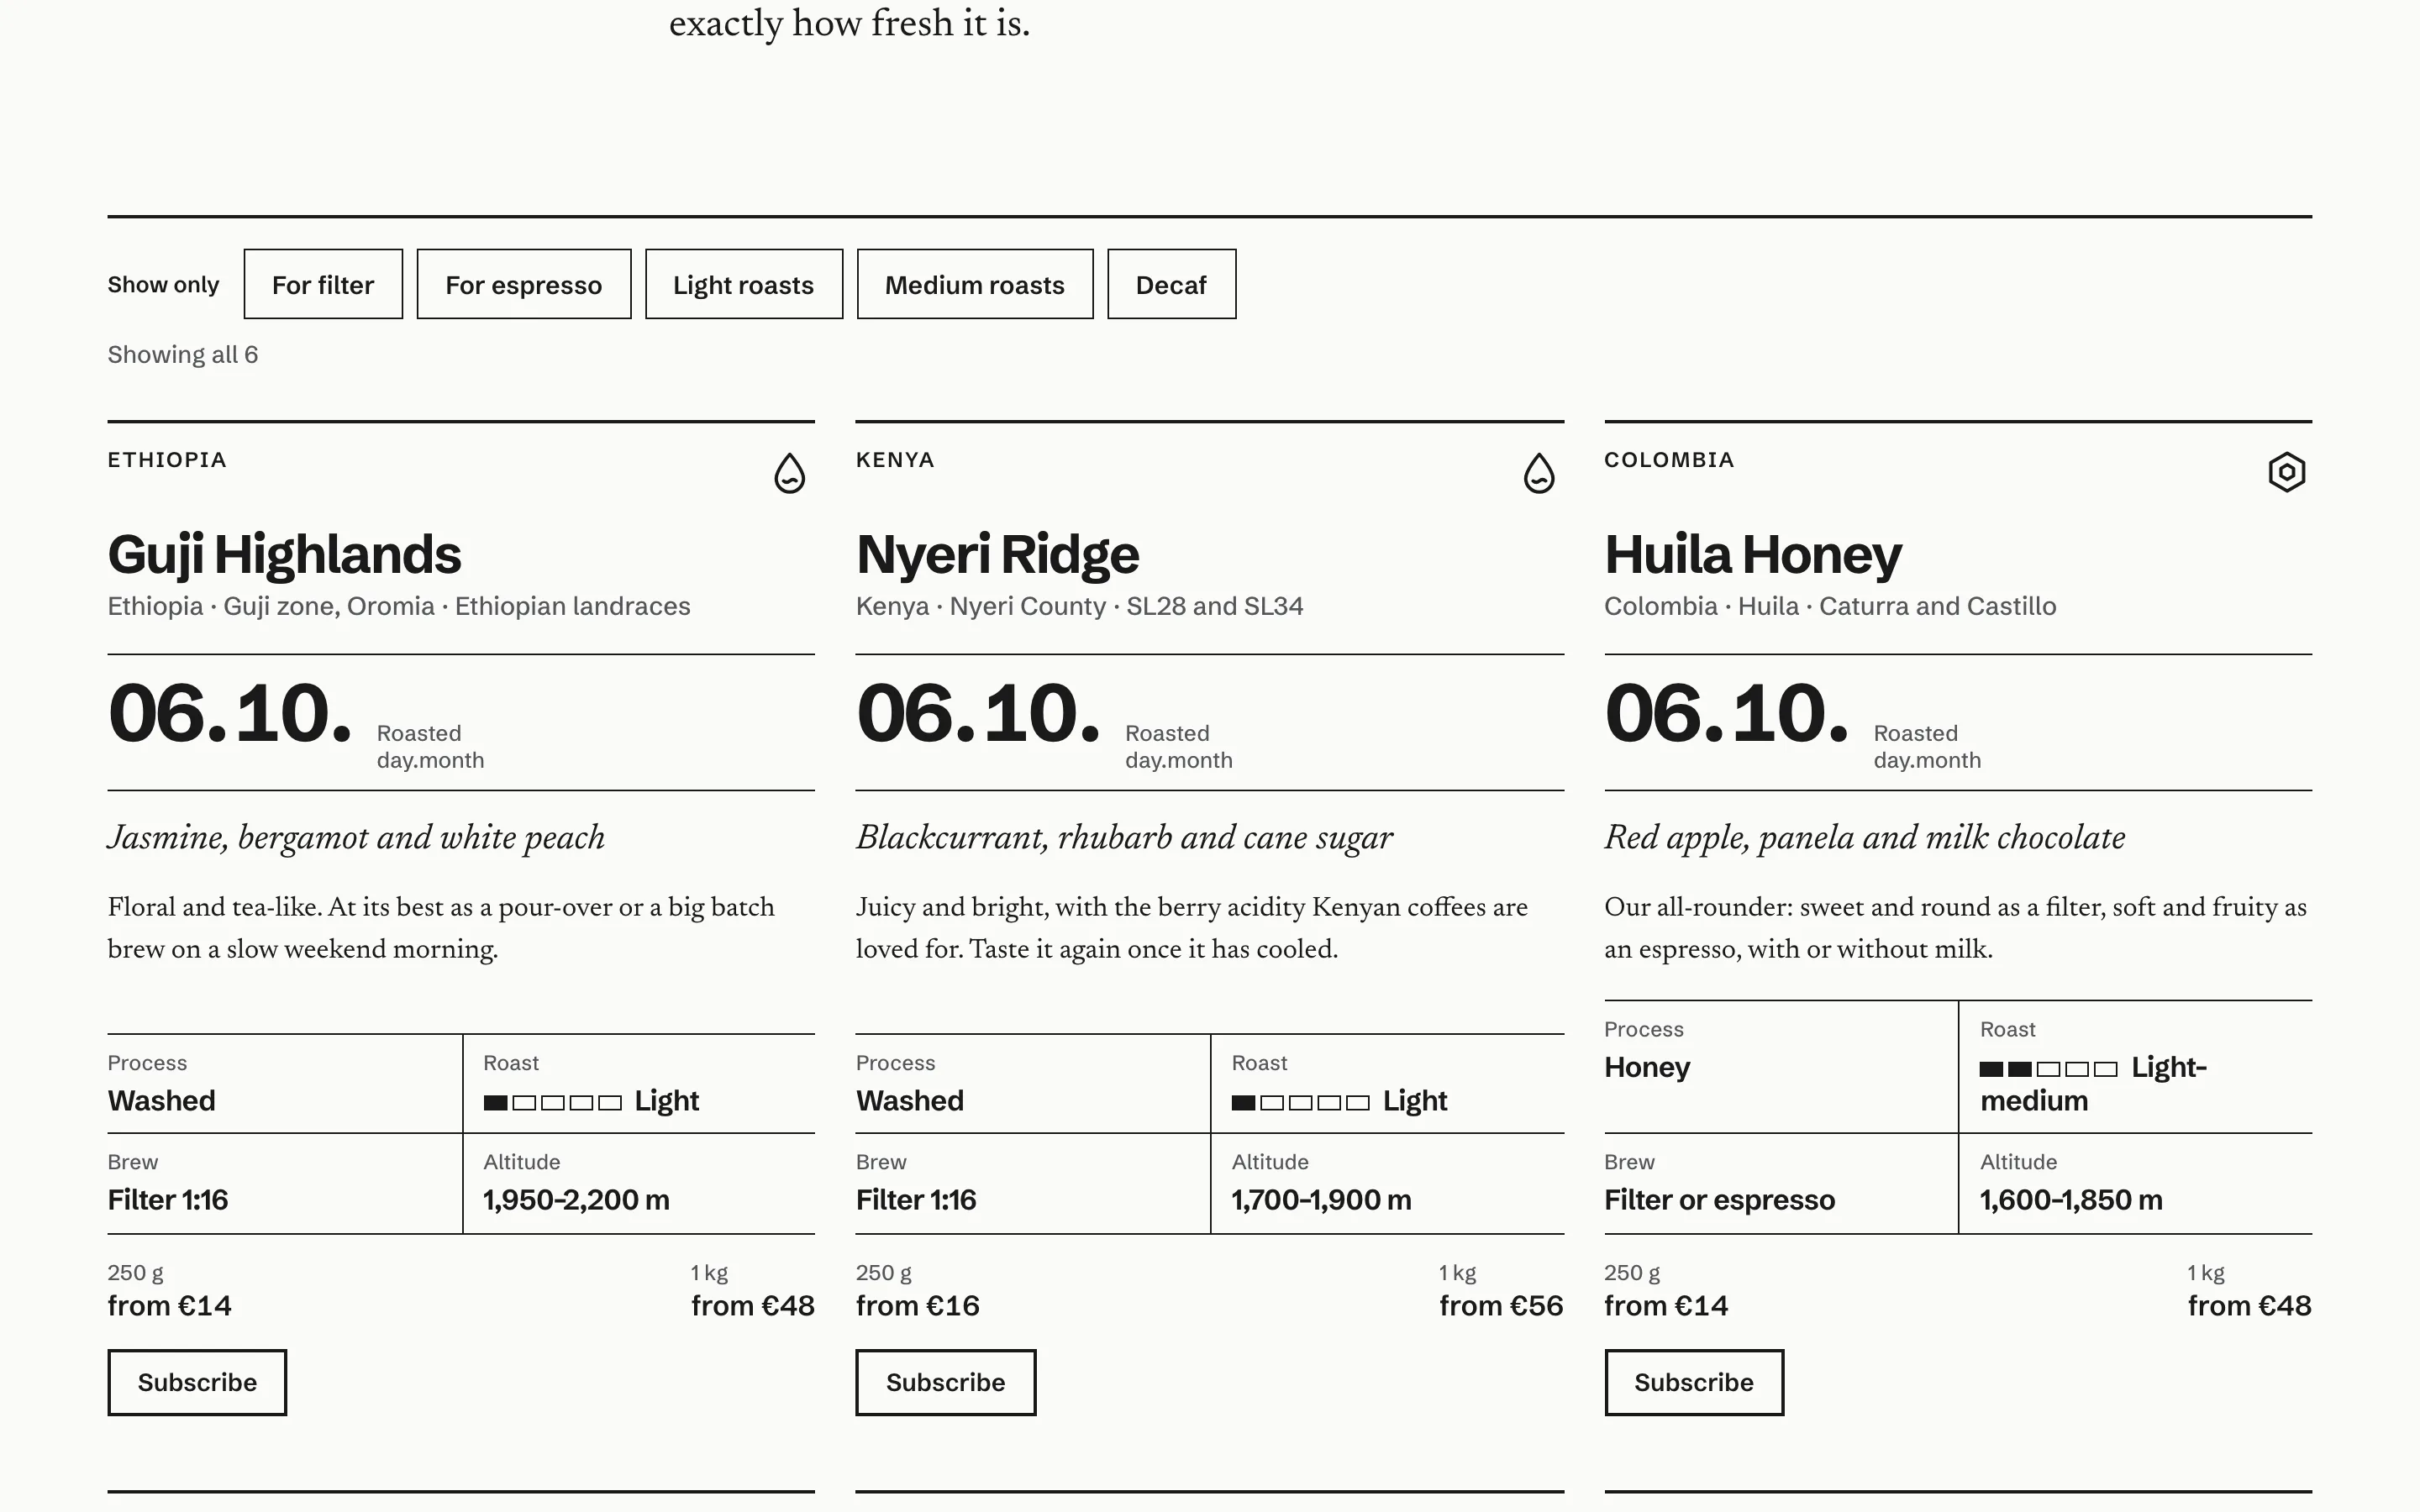Click the filter drop icon on Nyeri Ridge card

pos(1538,473)
